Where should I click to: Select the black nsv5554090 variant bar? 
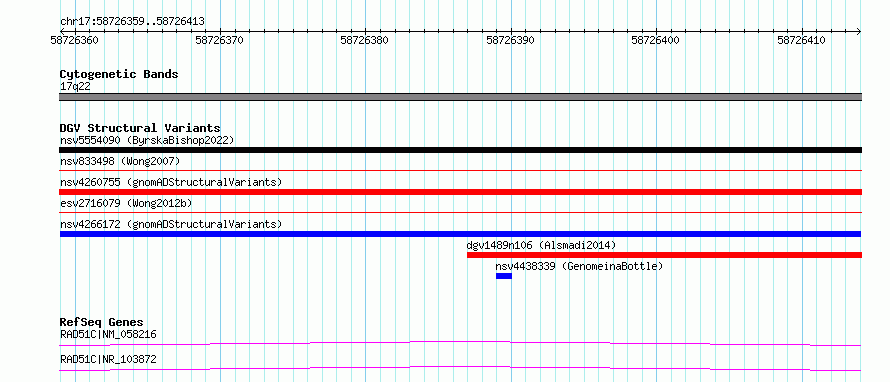[x=460, y=150]
